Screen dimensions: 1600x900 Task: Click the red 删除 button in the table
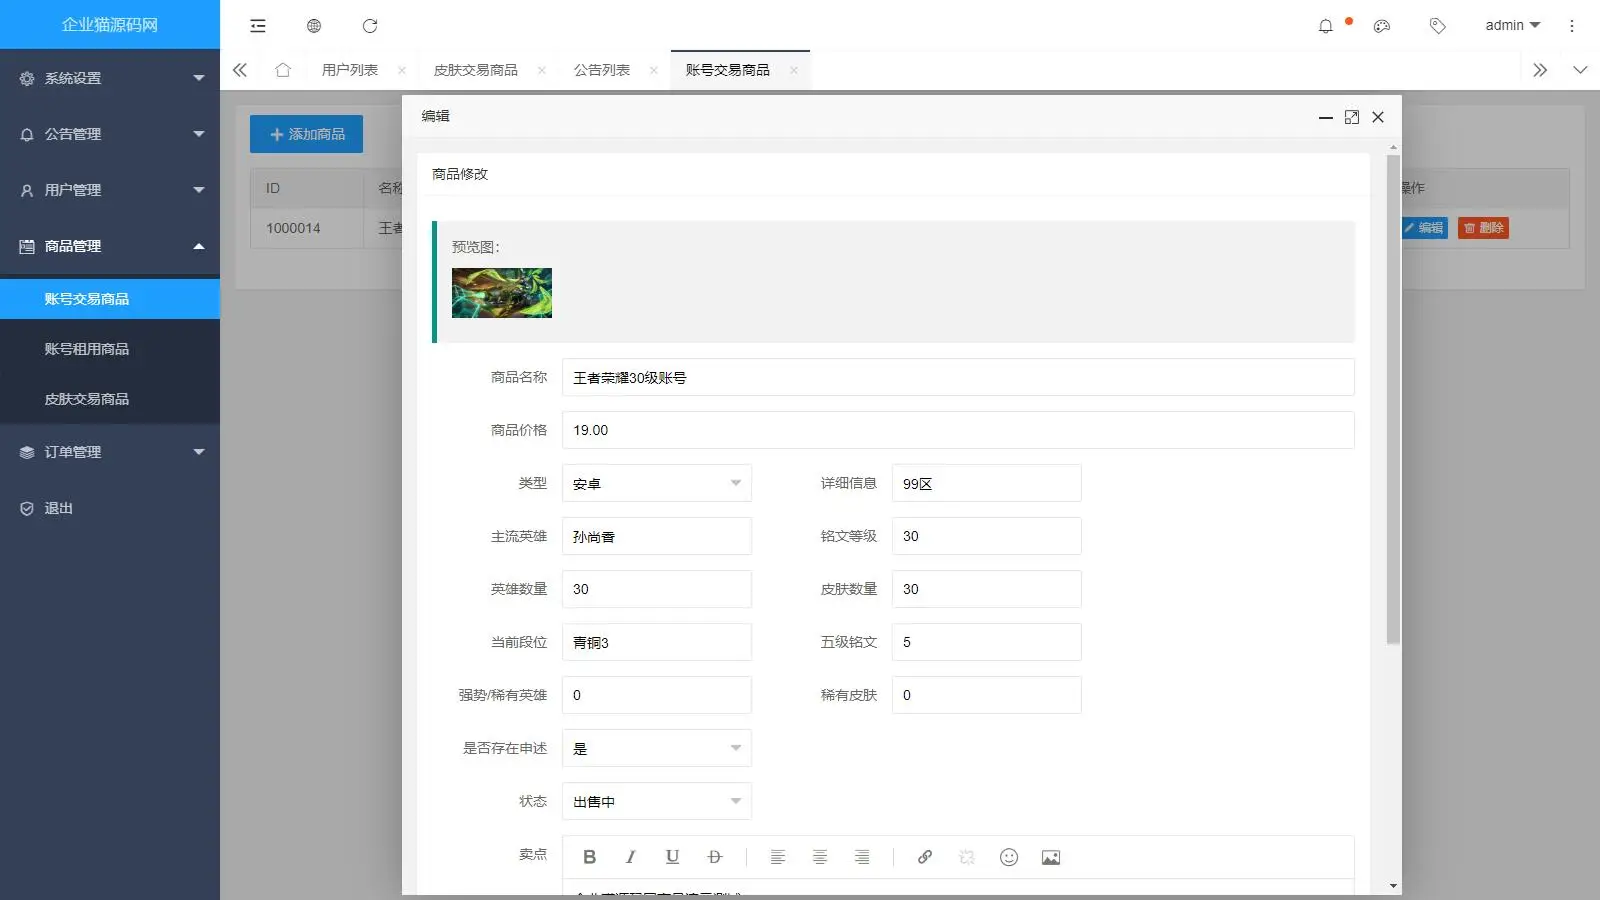tap(1483, 227)
